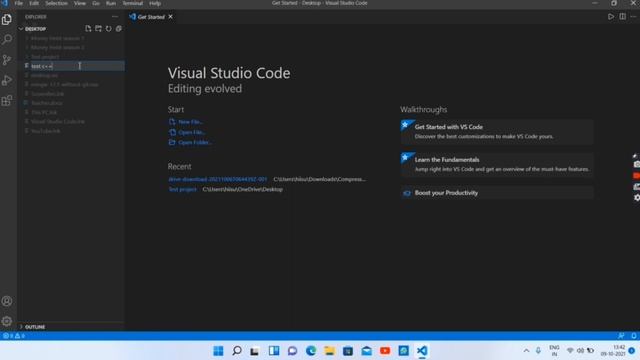Open the Run menu
The height and width of the screenshot is (360, 640).
coord(111,3)
